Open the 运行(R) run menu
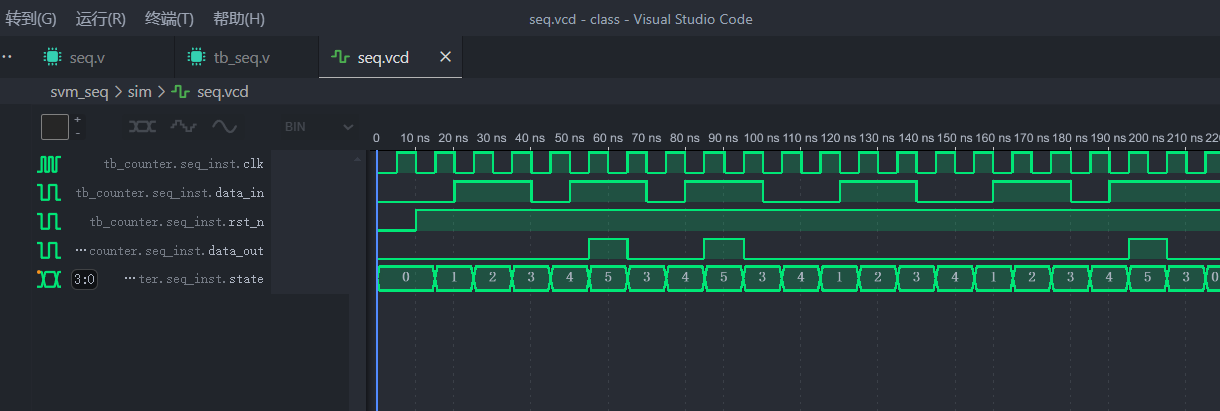The width and height of the screenshot is (1220, 411). point(101,19)
